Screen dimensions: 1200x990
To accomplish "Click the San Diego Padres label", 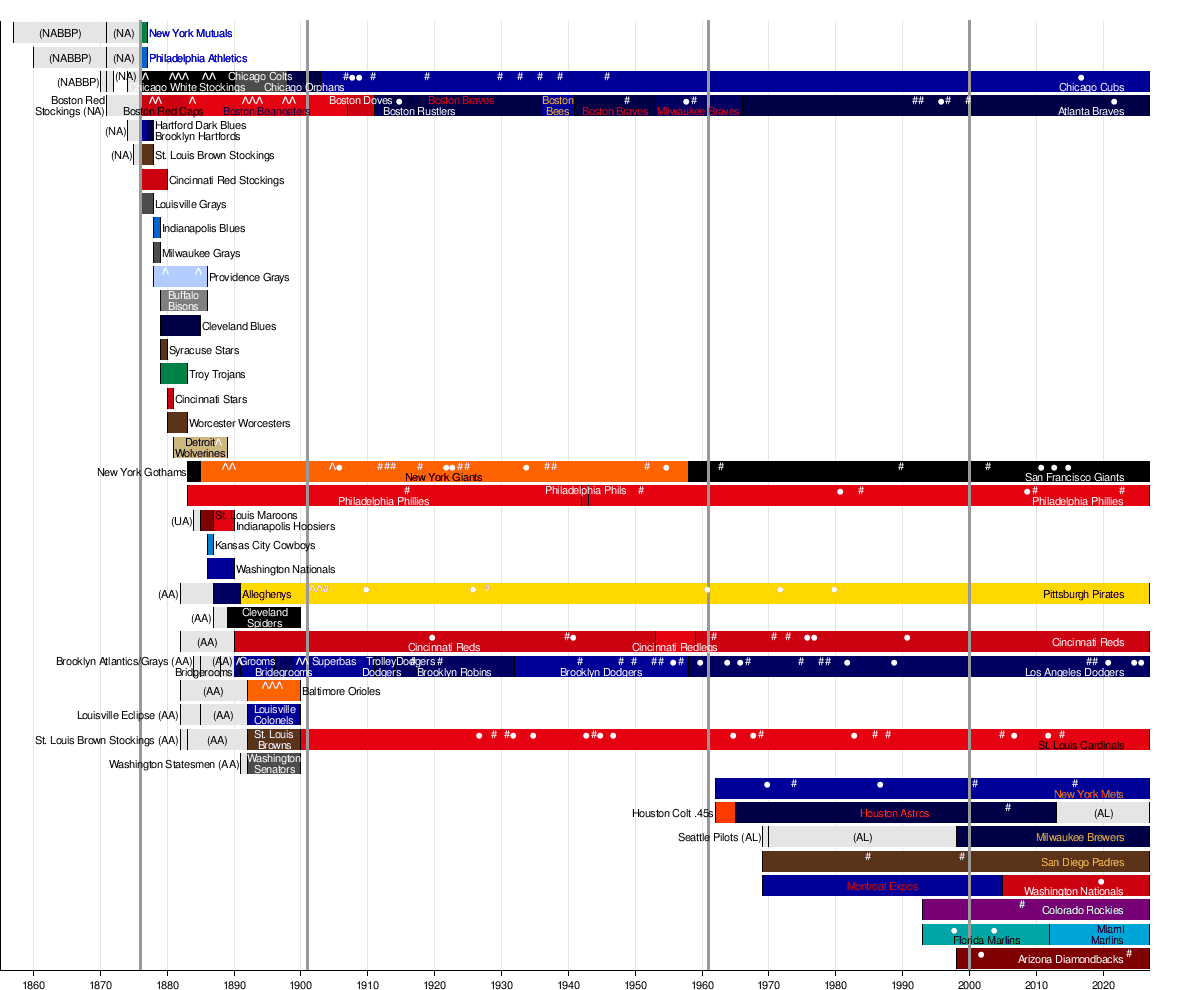I will click(x=1082, y=862).
